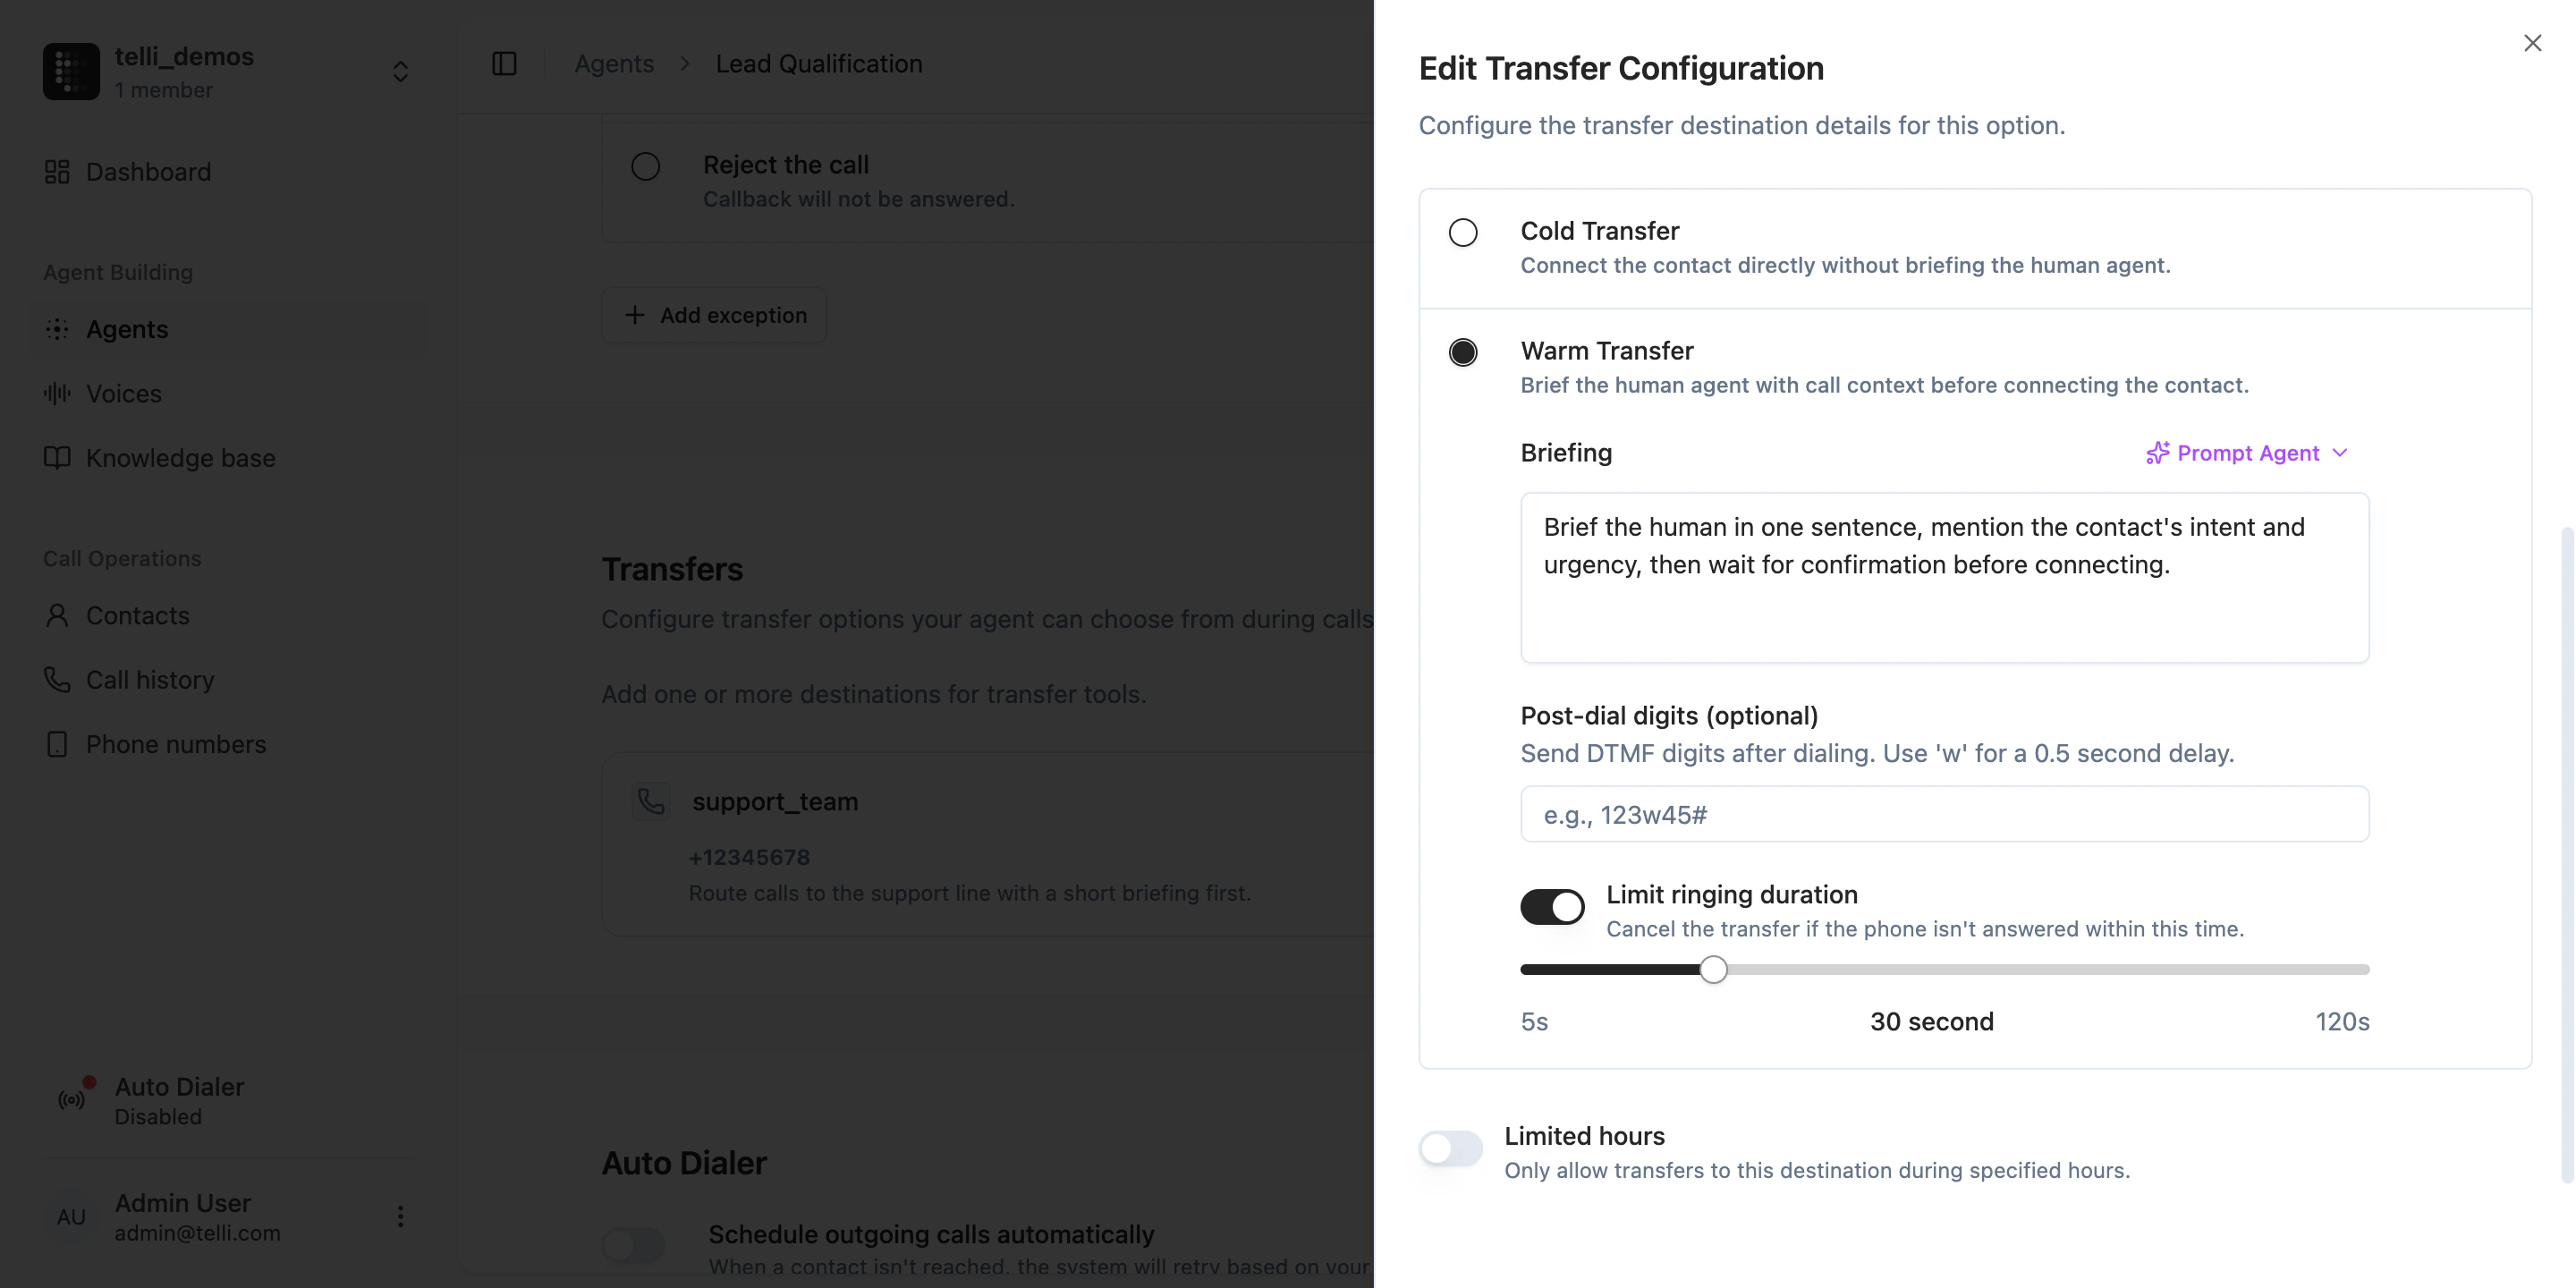The width and height of the screenshot is (2576, 1288).
Task: Open Phone numbers
Action: [175, 744]
